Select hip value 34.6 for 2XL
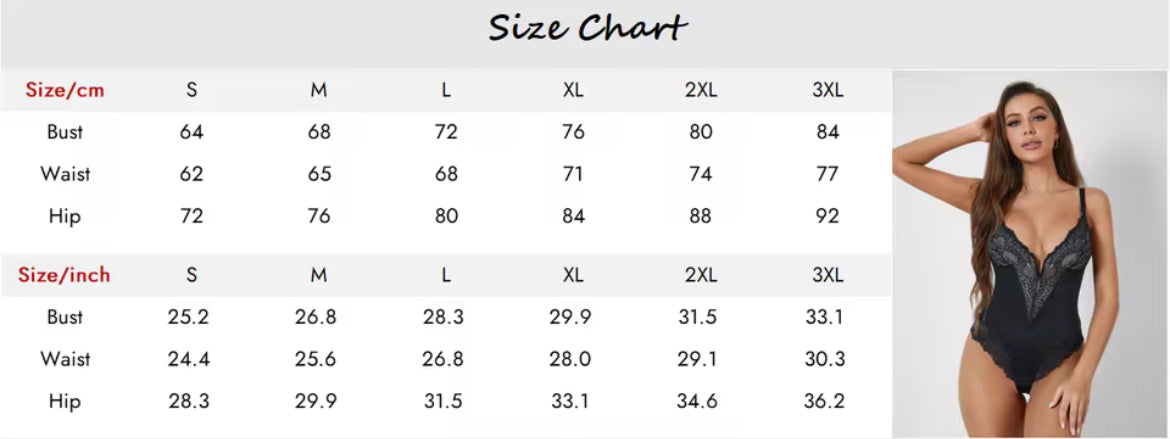 click(698, 401)
